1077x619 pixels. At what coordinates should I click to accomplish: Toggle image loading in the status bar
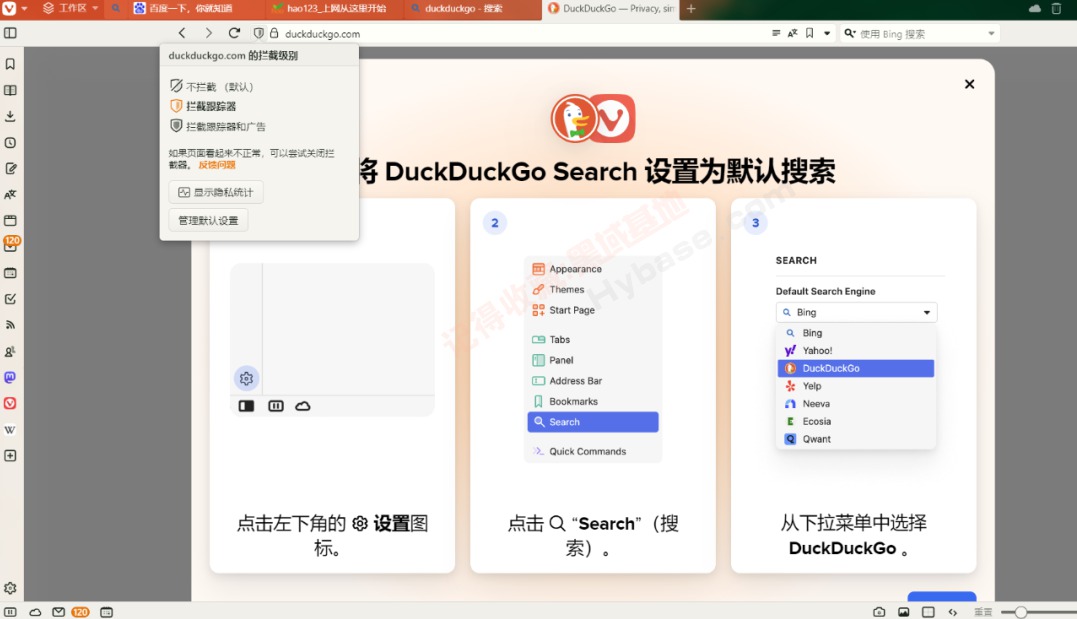[904, 611]
